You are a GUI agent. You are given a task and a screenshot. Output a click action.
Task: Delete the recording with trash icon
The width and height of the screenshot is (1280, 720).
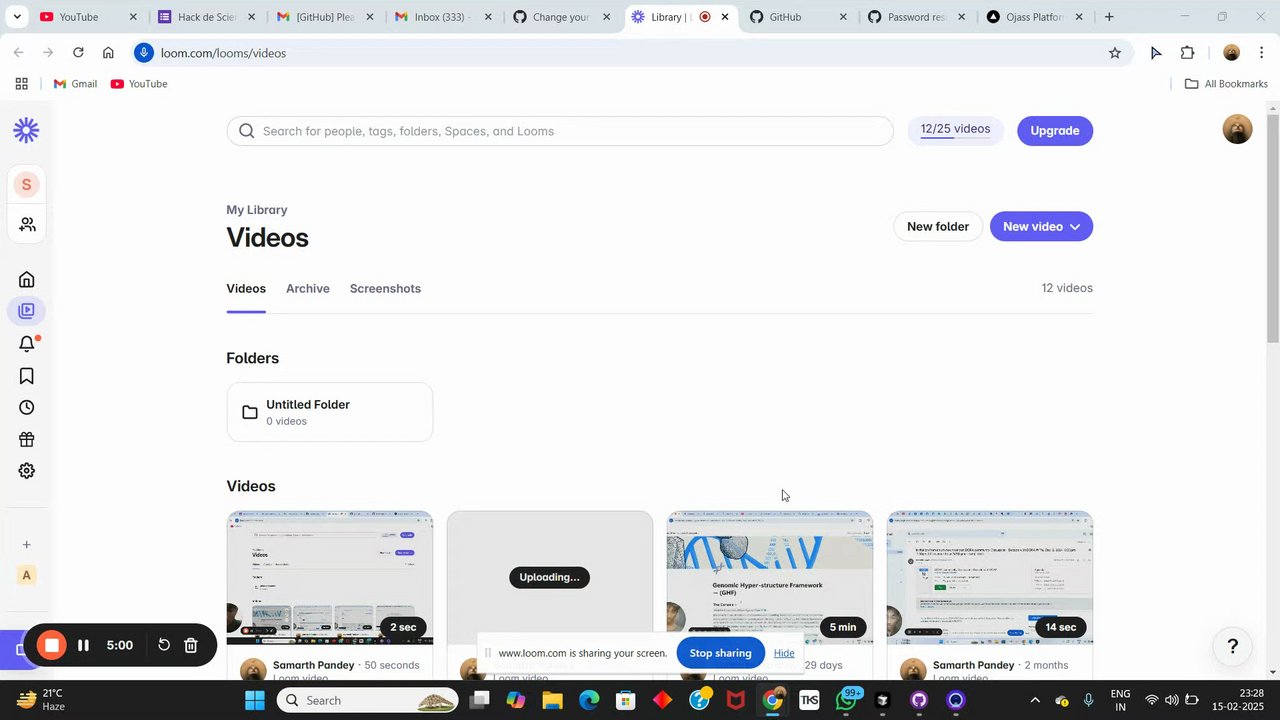191,646
